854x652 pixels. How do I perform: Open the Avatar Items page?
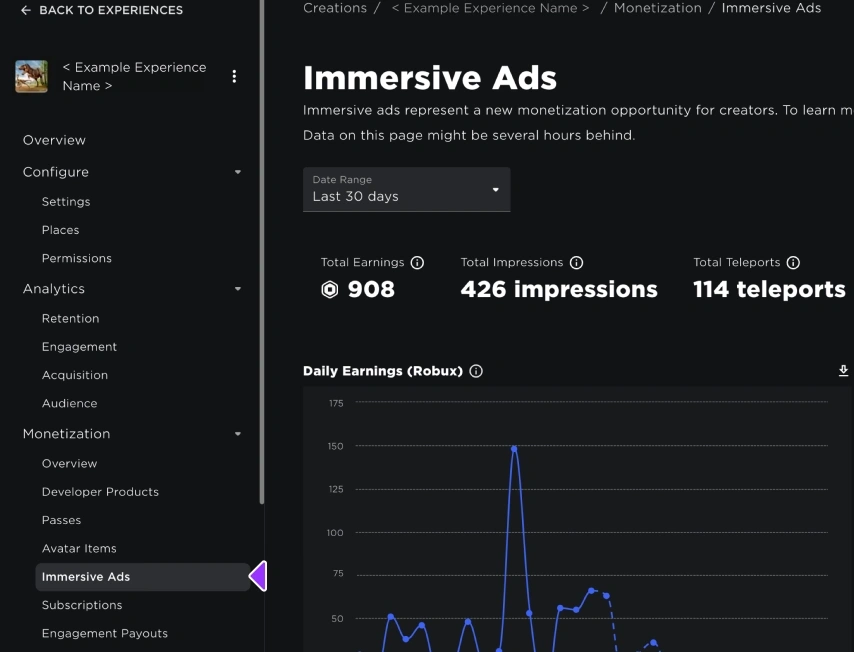click(x=79, y=549)
